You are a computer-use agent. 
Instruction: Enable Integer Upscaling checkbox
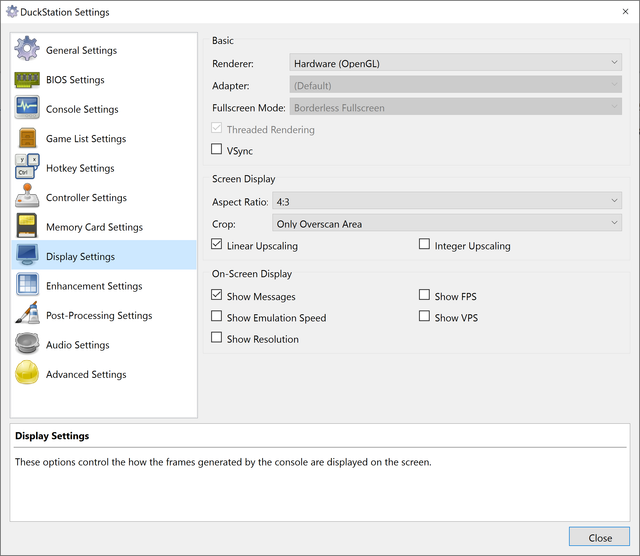coord(424,244)
